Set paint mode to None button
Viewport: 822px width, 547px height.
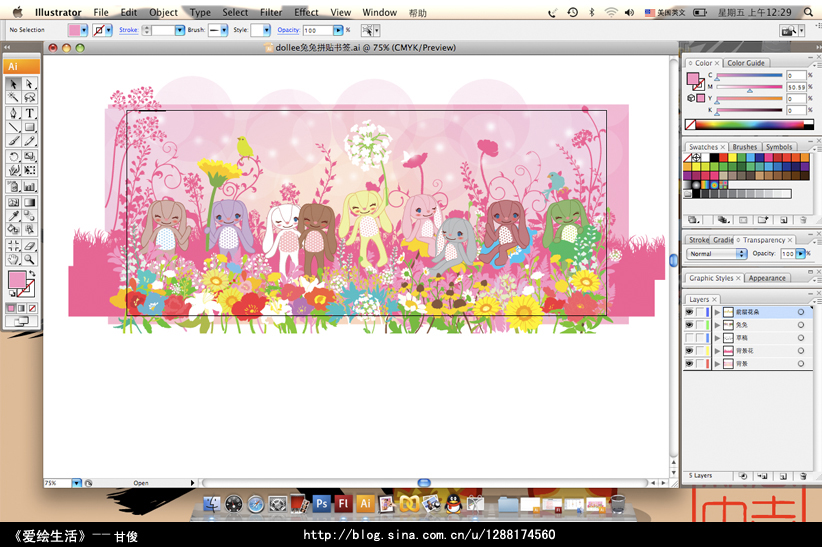[x=33, y=308]
